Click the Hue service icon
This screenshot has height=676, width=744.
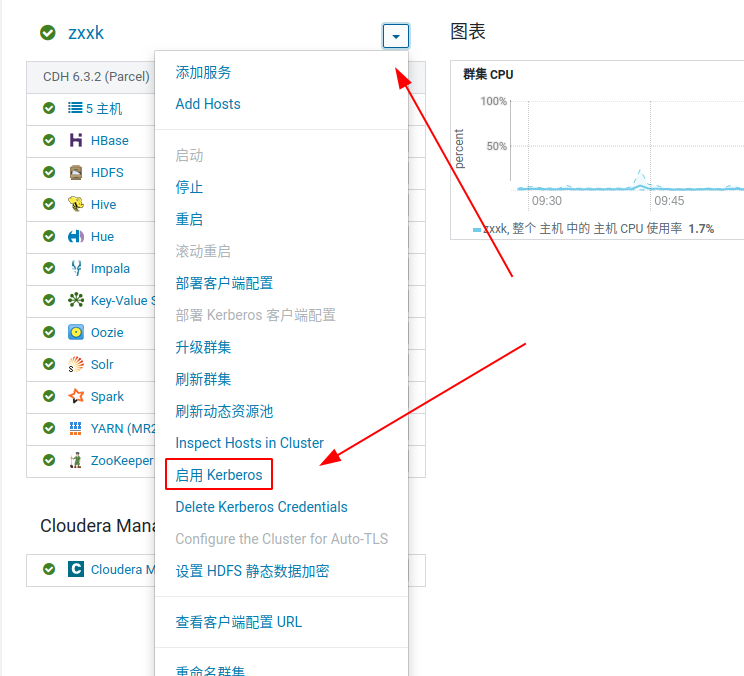76,236
